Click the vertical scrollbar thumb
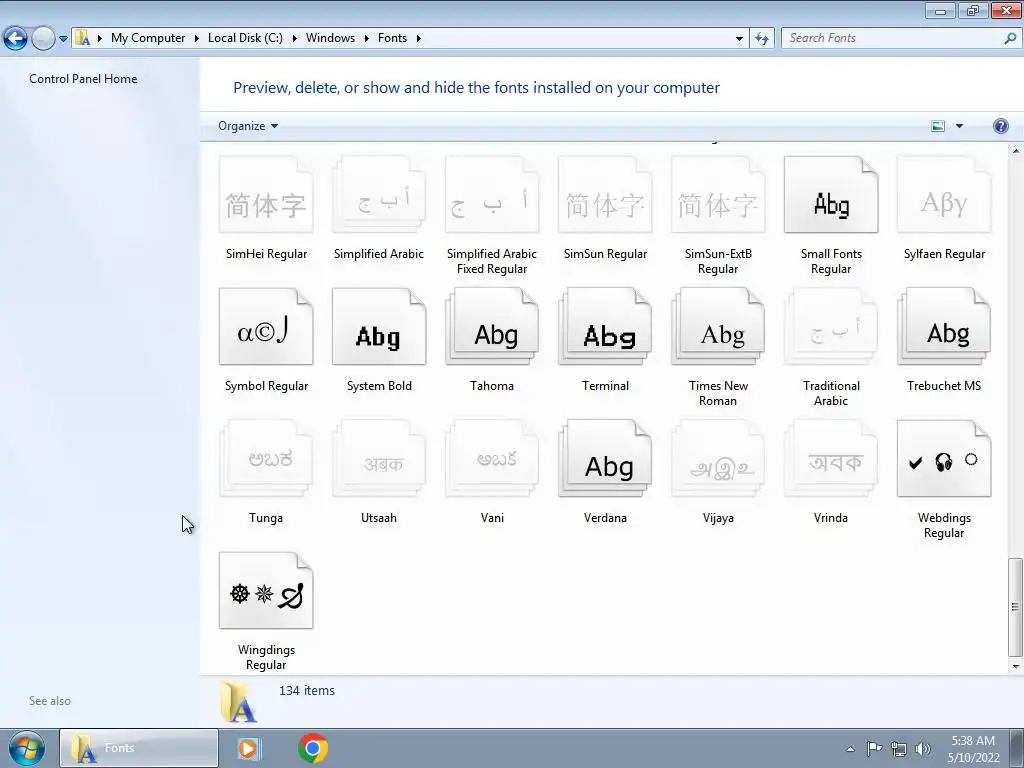The image size is (1024, 768). point(1014,607)
